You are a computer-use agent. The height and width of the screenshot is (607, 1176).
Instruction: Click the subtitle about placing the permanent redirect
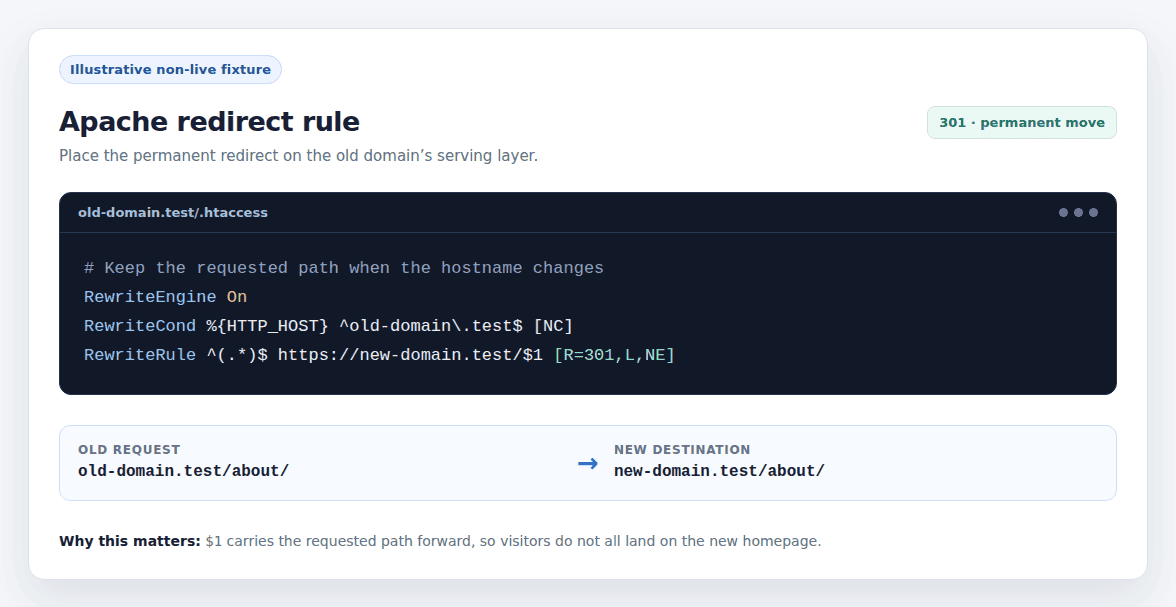point(298,156)
